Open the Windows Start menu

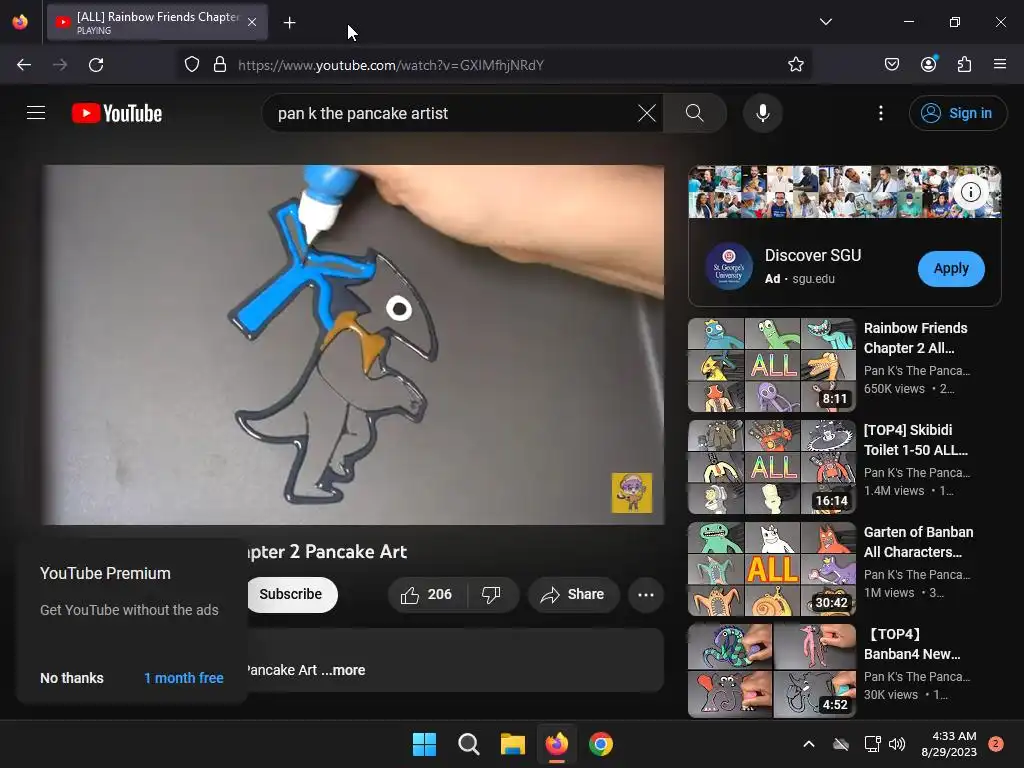[424, 744]
